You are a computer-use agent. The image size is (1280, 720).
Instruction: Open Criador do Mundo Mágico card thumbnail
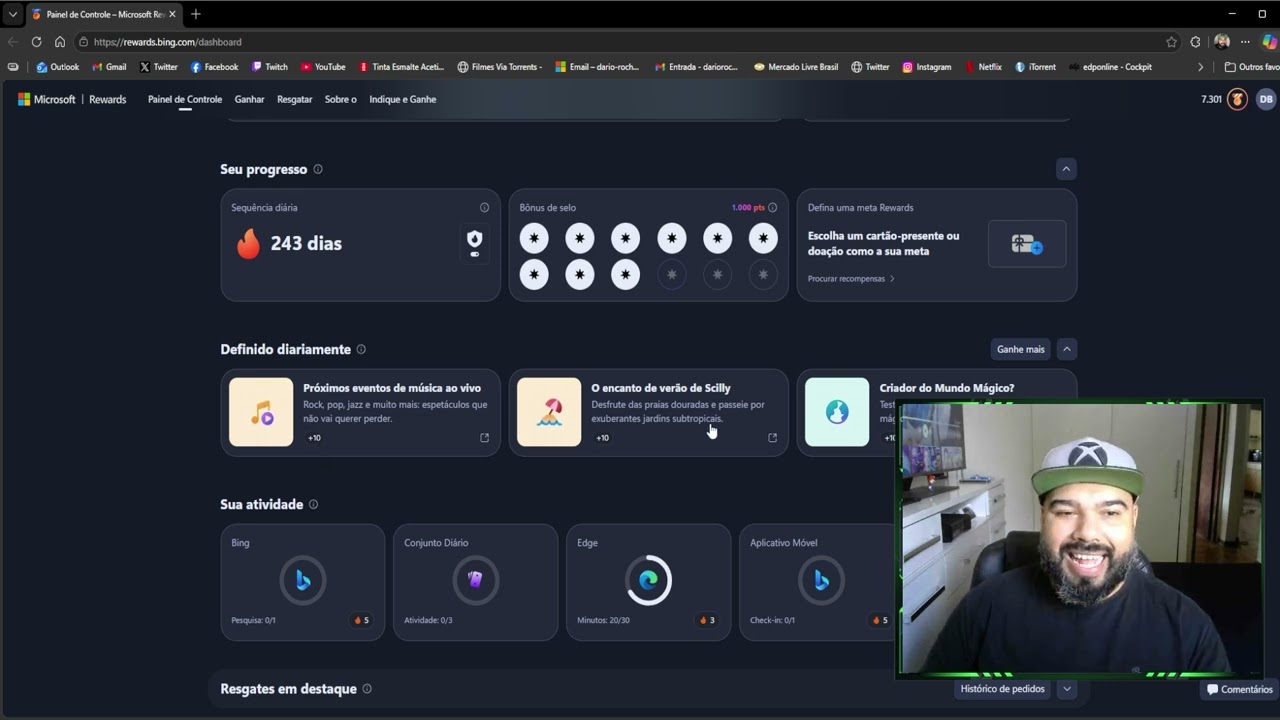coord(837,412)
